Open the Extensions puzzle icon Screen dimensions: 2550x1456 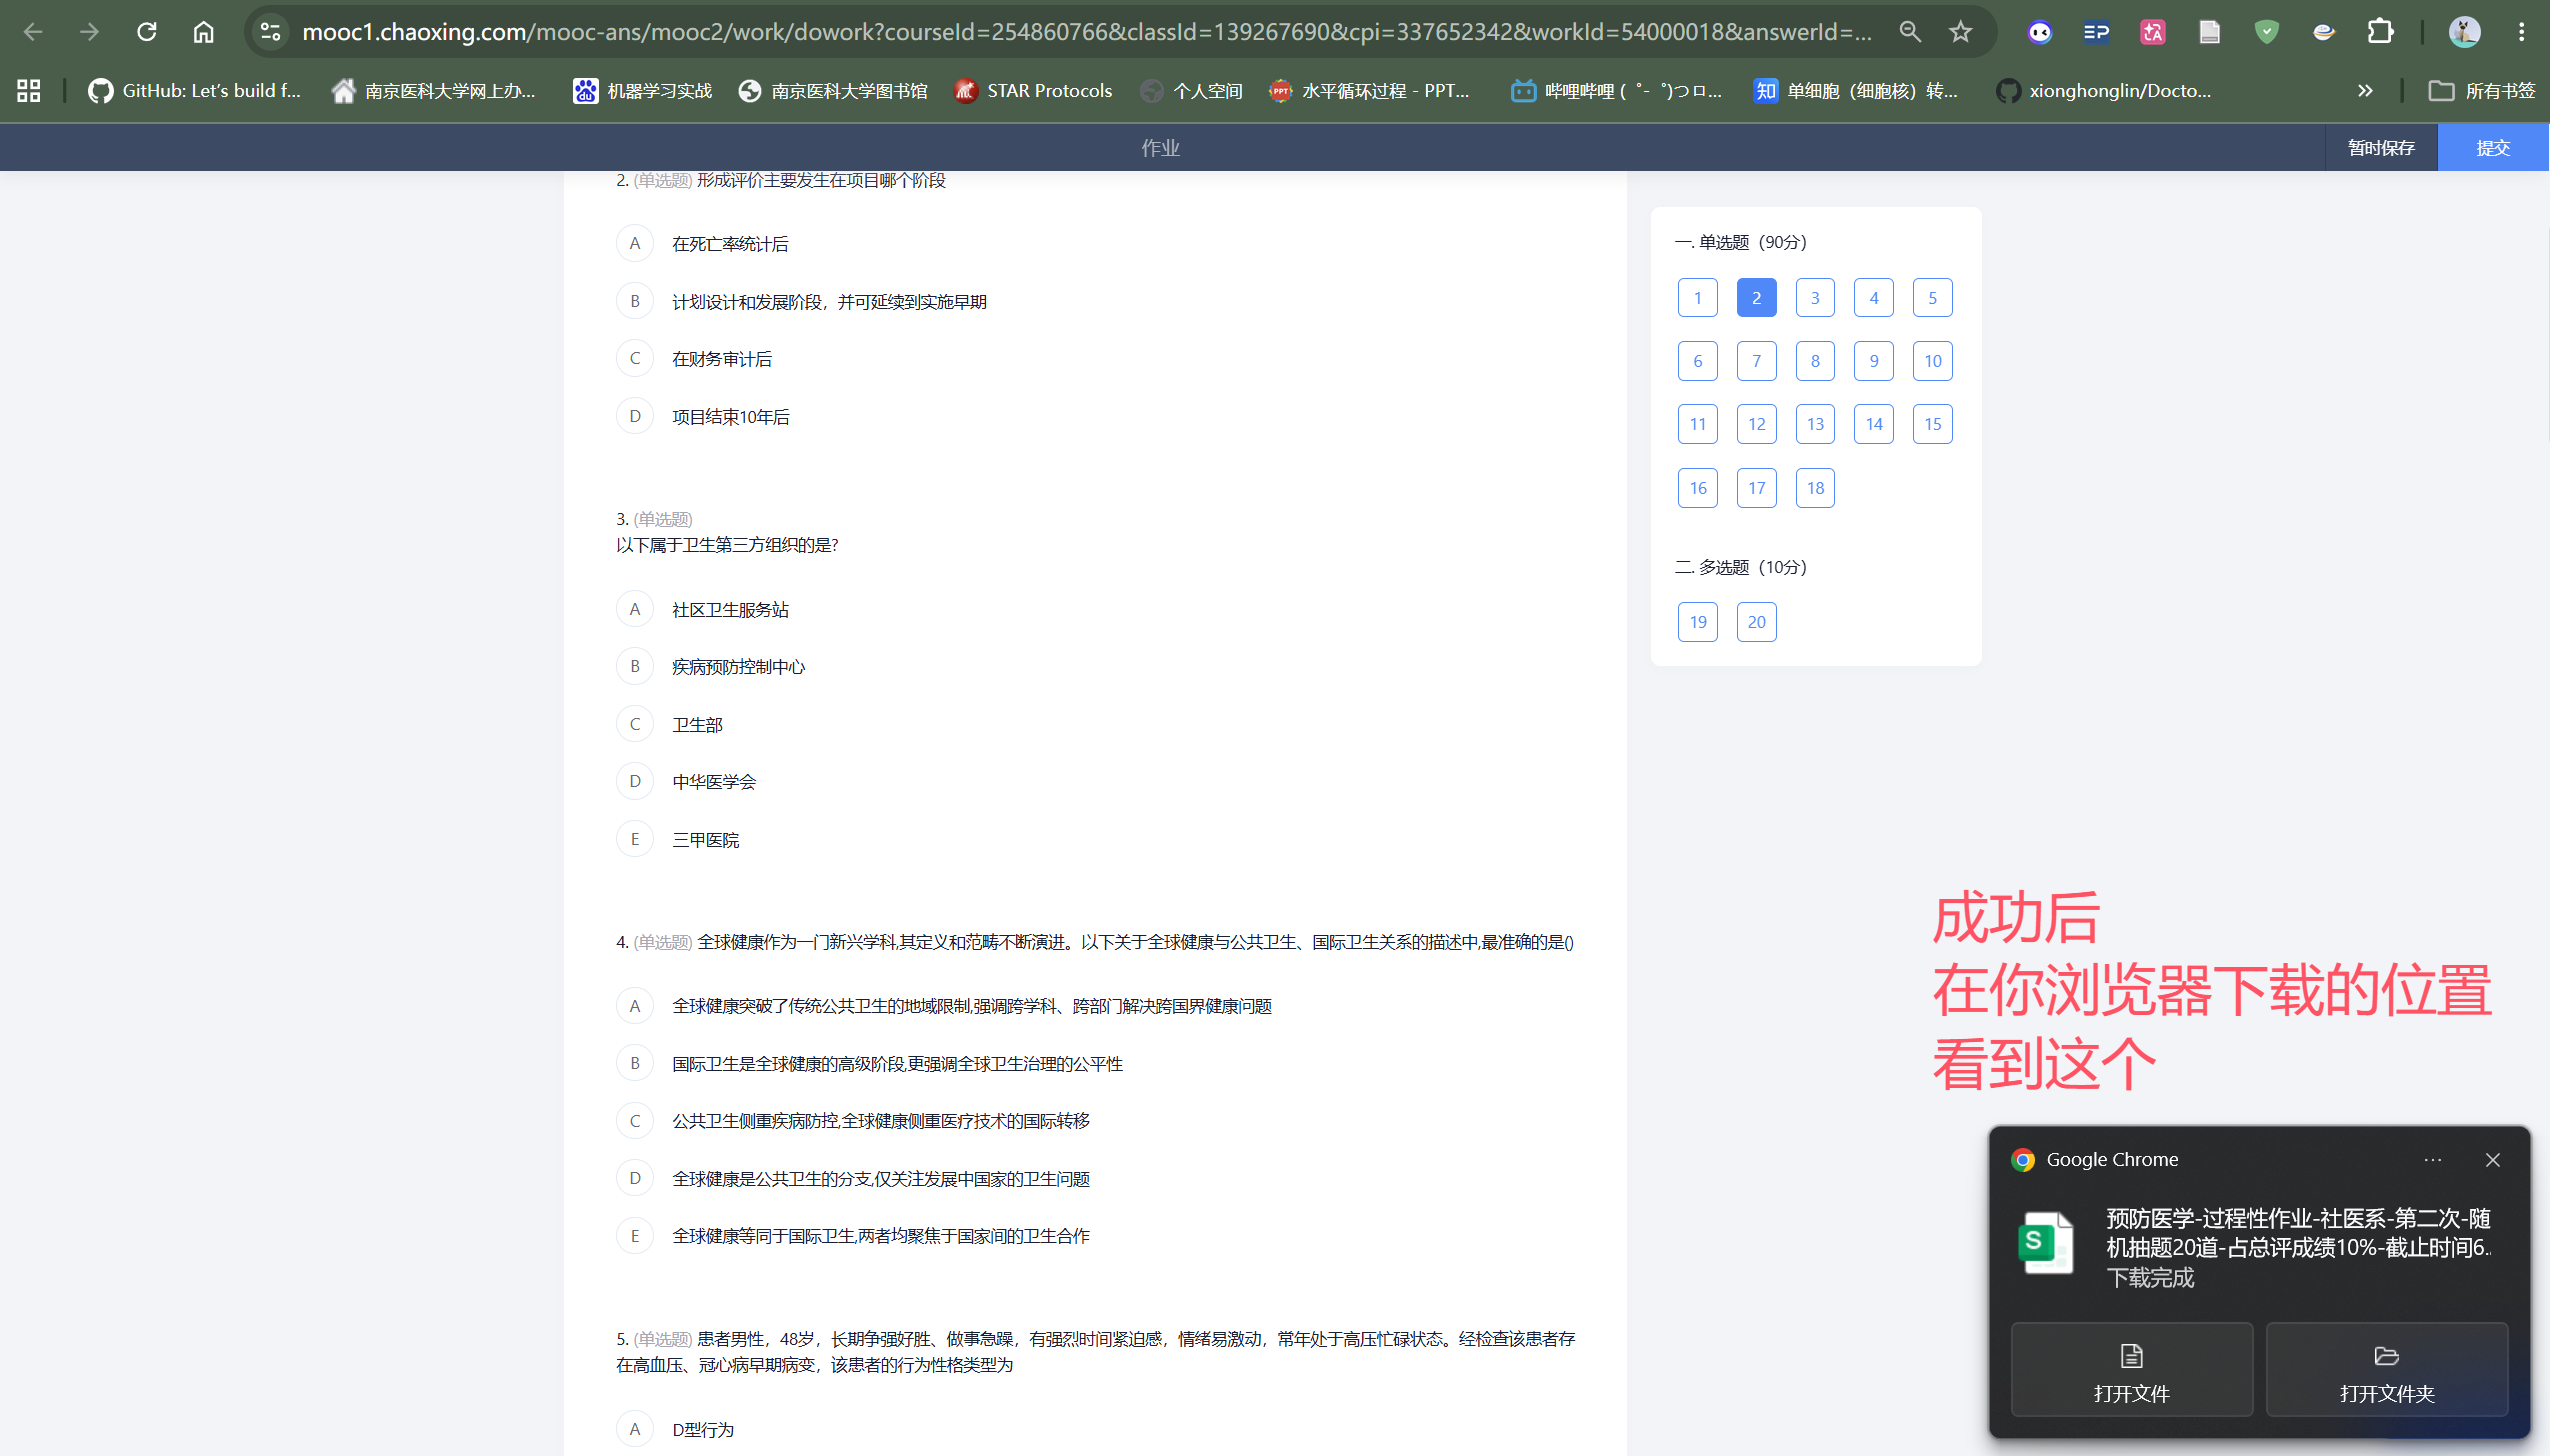click(2380, 32)
